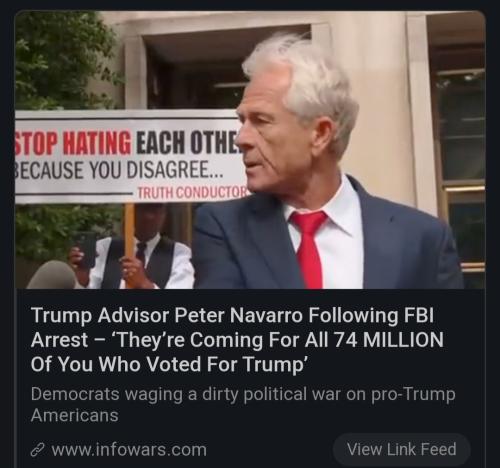Screen dimensions: 500x468
Task: Open the View Link Feed button
Action: click(x=402, y=449)
